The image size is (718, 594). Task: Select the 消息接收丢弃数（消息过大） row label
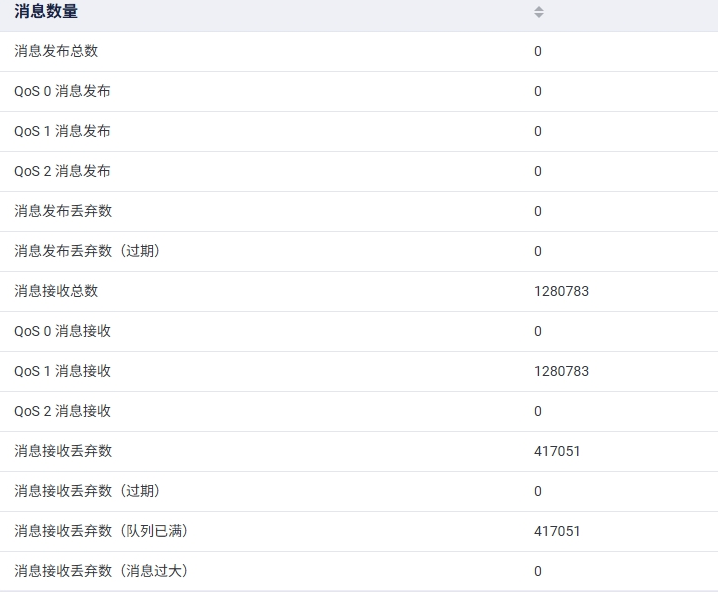coord(101,571)
